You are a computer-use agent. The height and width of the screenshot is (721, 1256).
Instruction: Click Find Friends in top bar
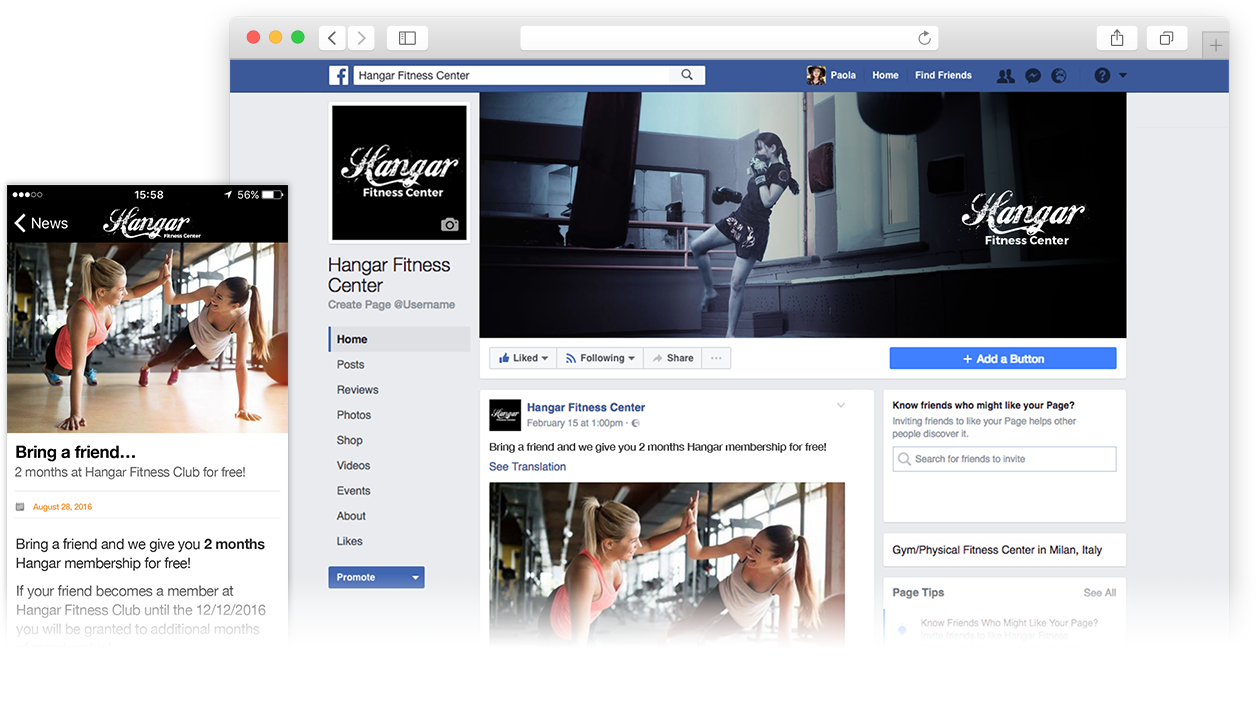[x=943, y=75]
